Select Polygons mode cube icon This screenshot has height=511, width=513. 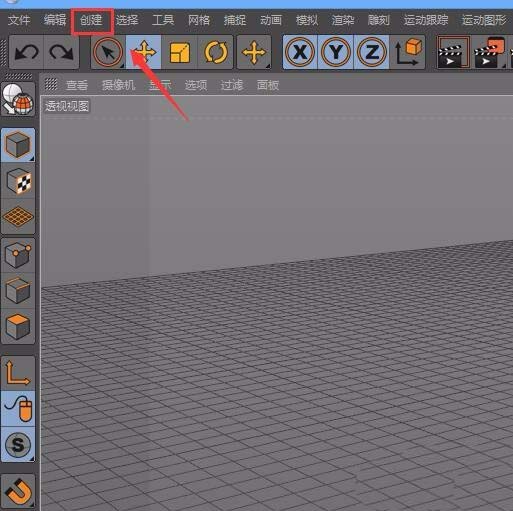pos(18,326)
